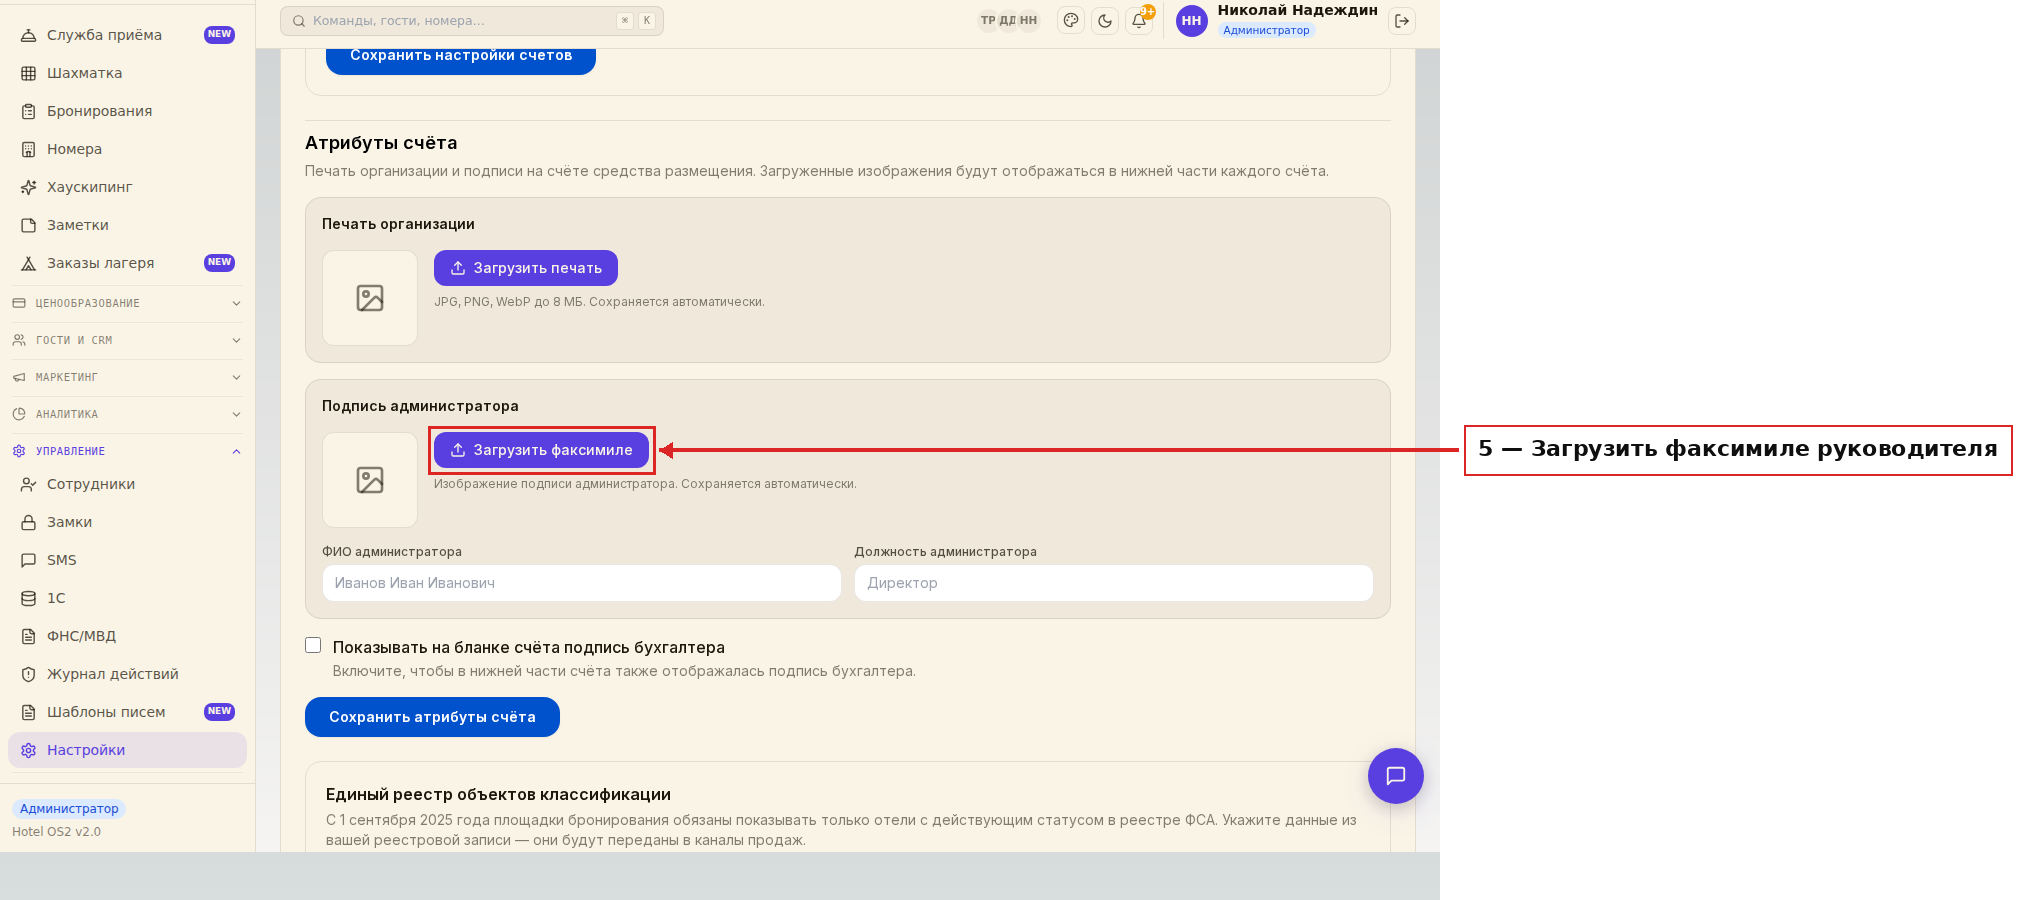Open the chat support bubble
Viewport: 2036px width, 900px height.
click(x=1396, y=776)
